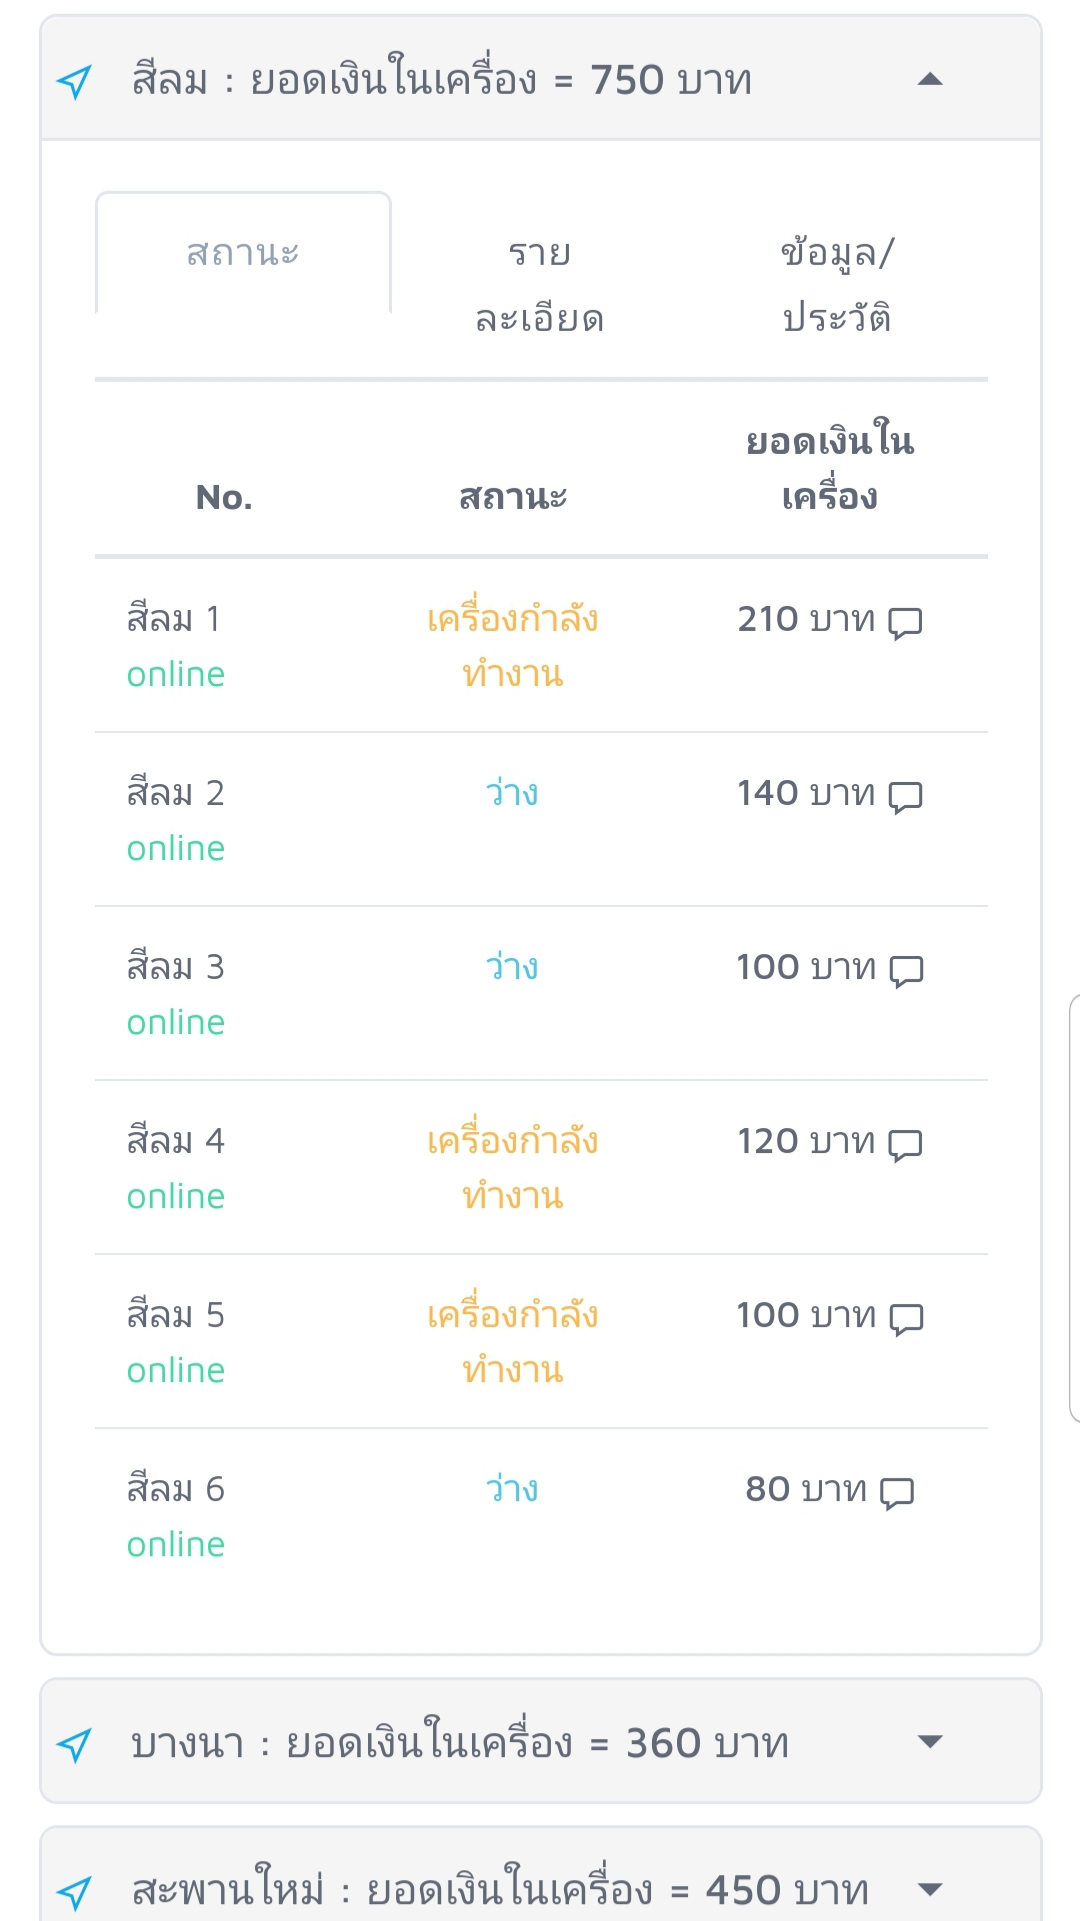Tap comment icon in สีลม 3 row
This screenshot has height=1921, width=1080.
click(906, 970)
